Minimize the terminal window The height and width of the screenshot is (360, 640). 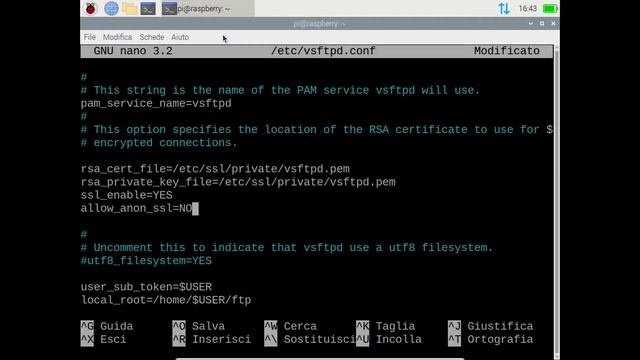530,24
